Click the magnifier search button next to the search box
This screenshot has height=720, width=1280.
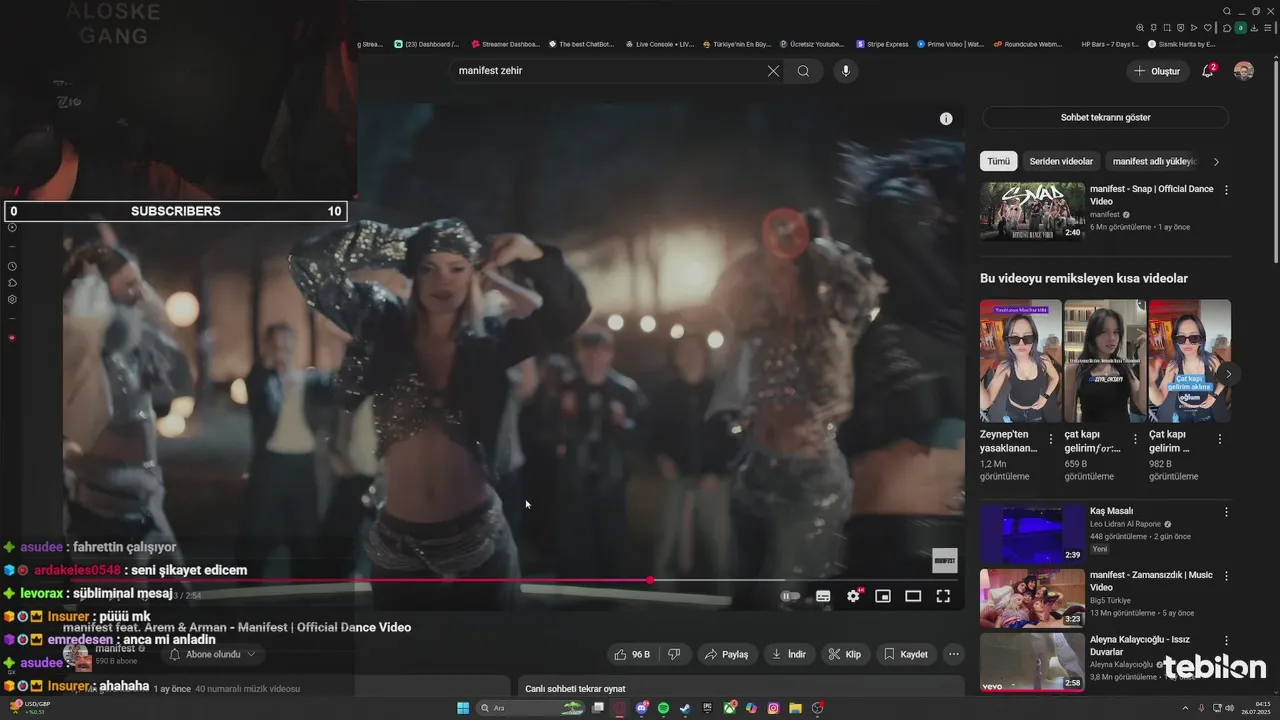(803, 71)
